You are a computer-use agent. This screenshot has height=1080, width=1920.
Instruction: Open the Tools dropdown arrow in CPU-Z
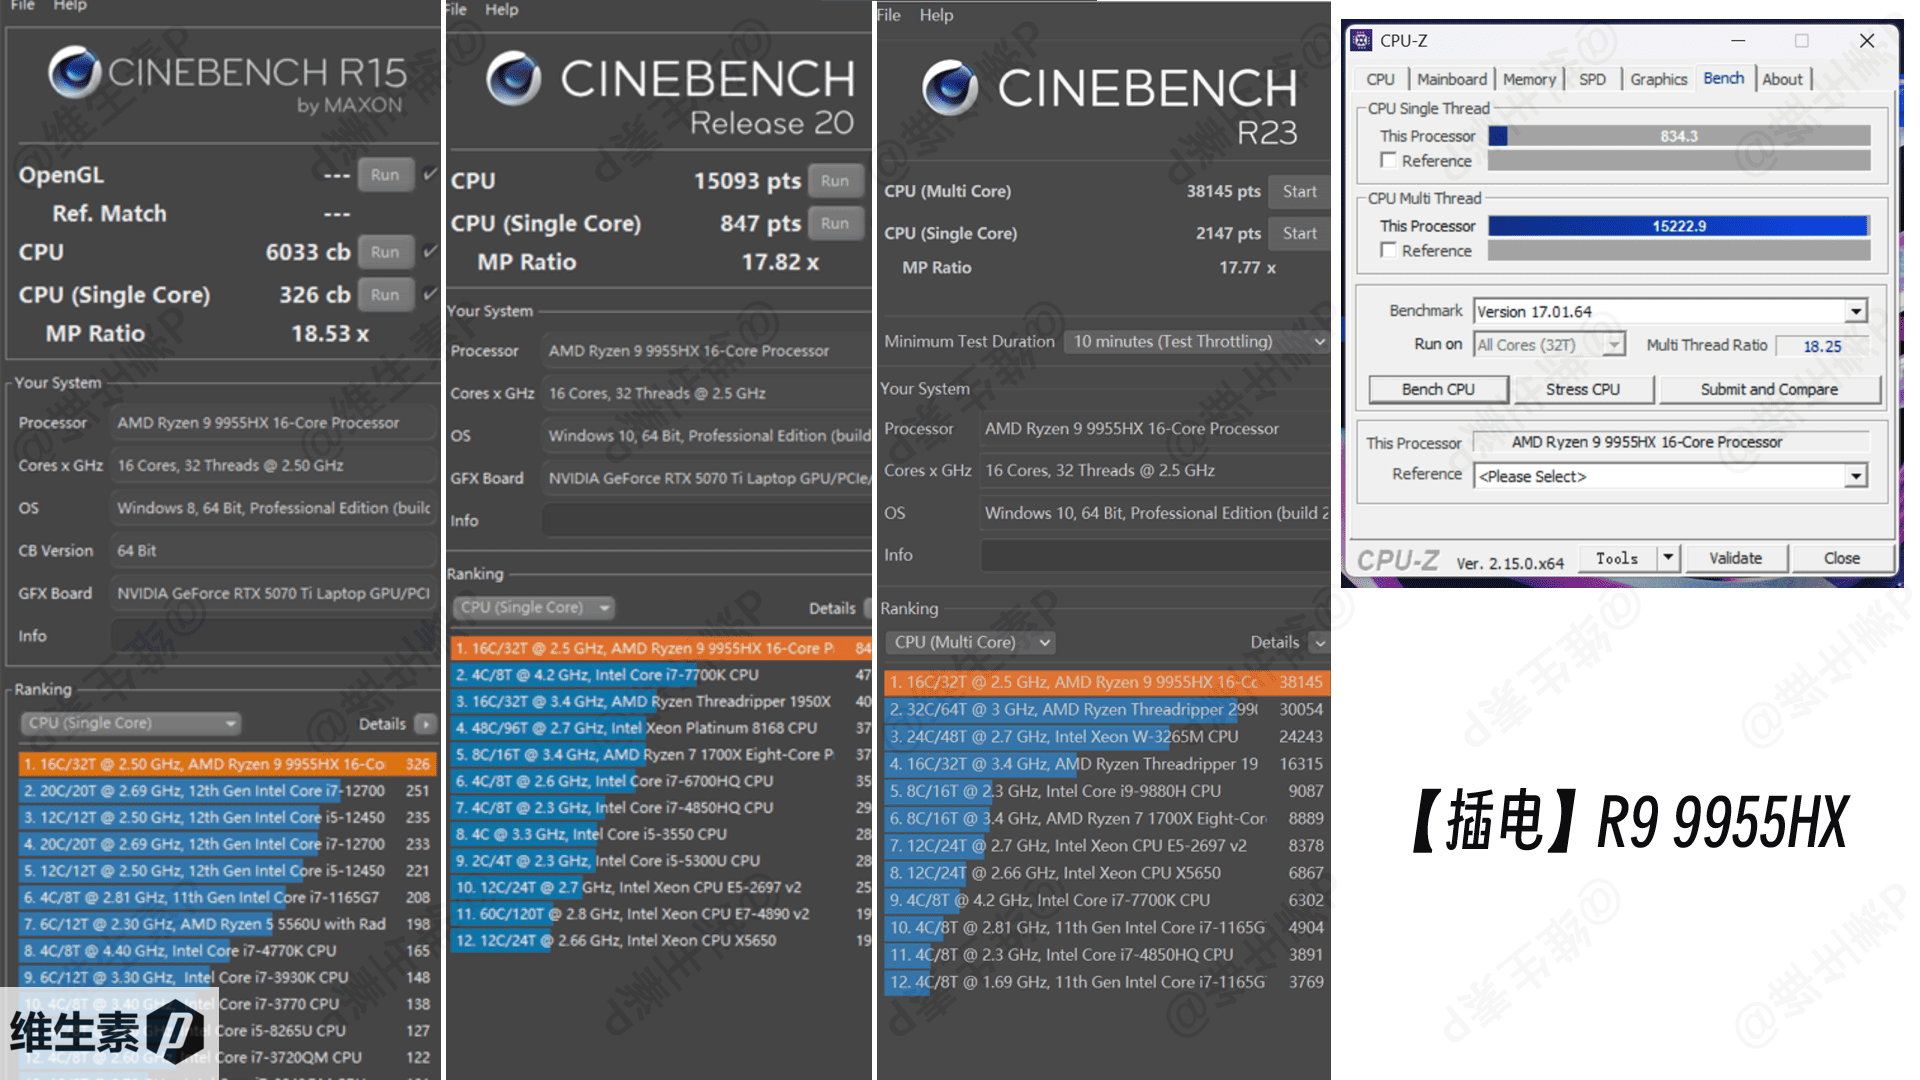(x=1668, y=558)
